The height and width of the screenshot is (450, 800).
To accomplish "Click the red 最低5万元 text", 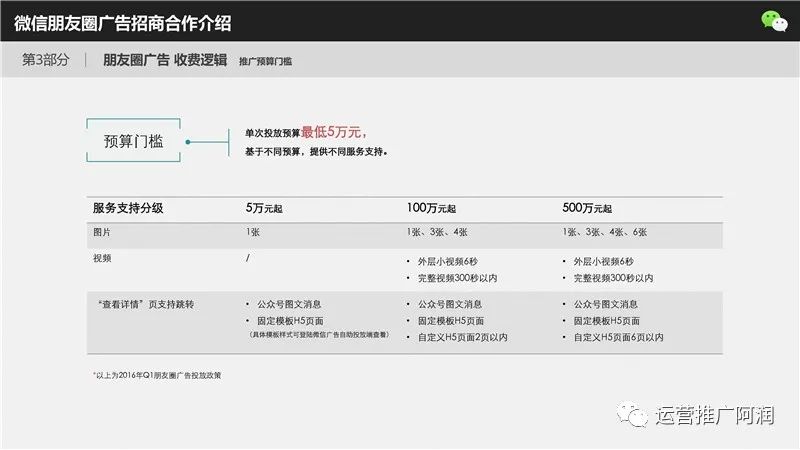I will pos(333,132).
